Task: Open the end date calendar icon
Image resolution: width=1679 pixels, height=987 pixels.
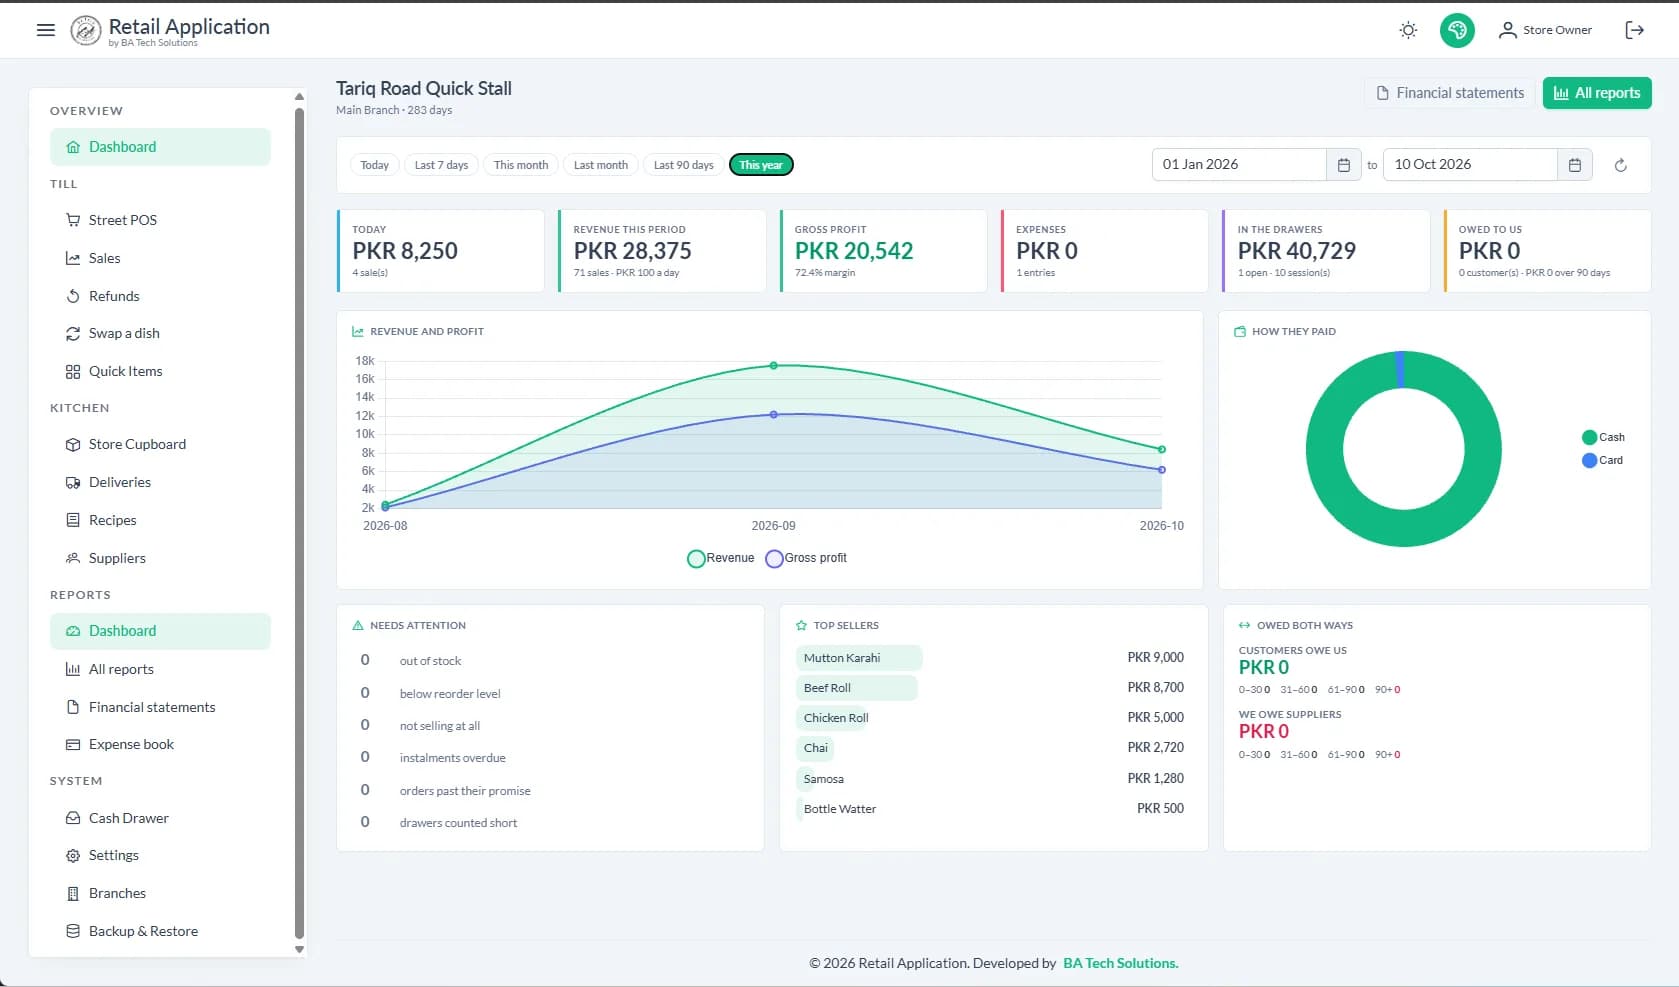Action: point(1574,165)
